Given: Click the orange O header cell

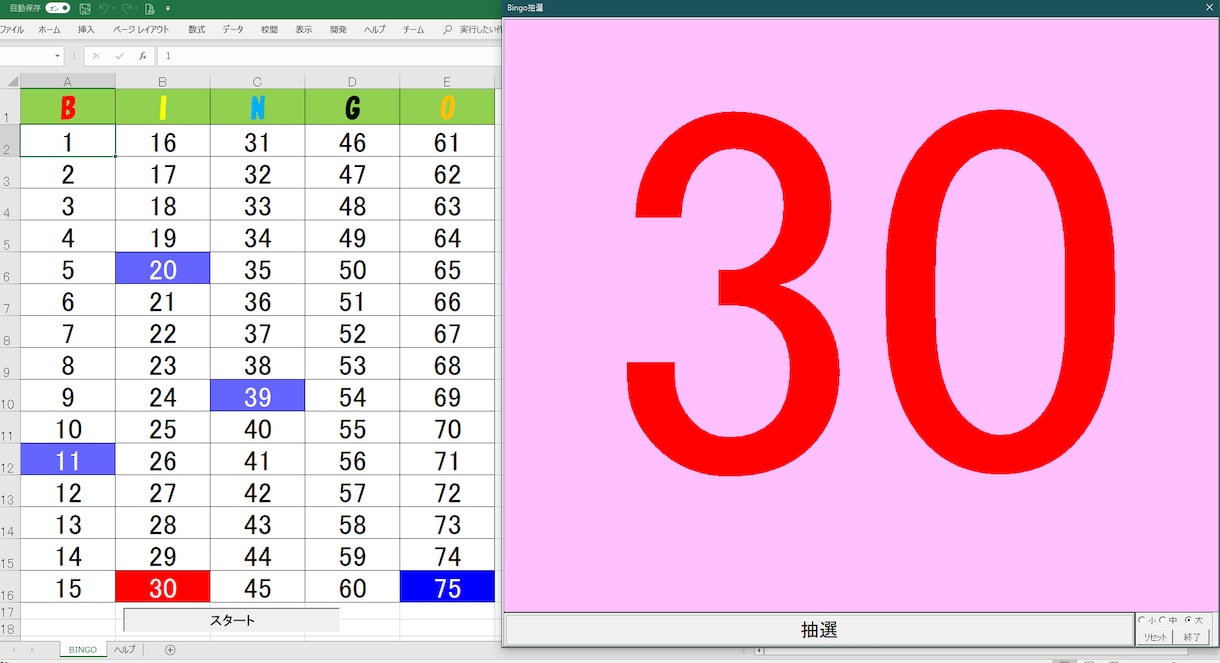Looking at the screenshot, I should pos(447,107).
